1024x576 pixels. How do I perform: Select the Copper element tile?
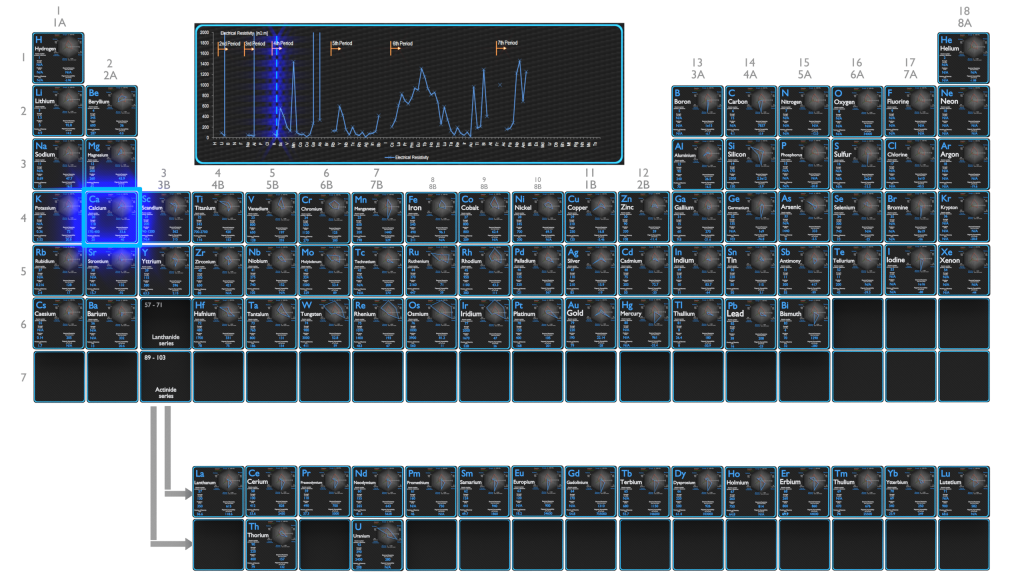(591, 217)
